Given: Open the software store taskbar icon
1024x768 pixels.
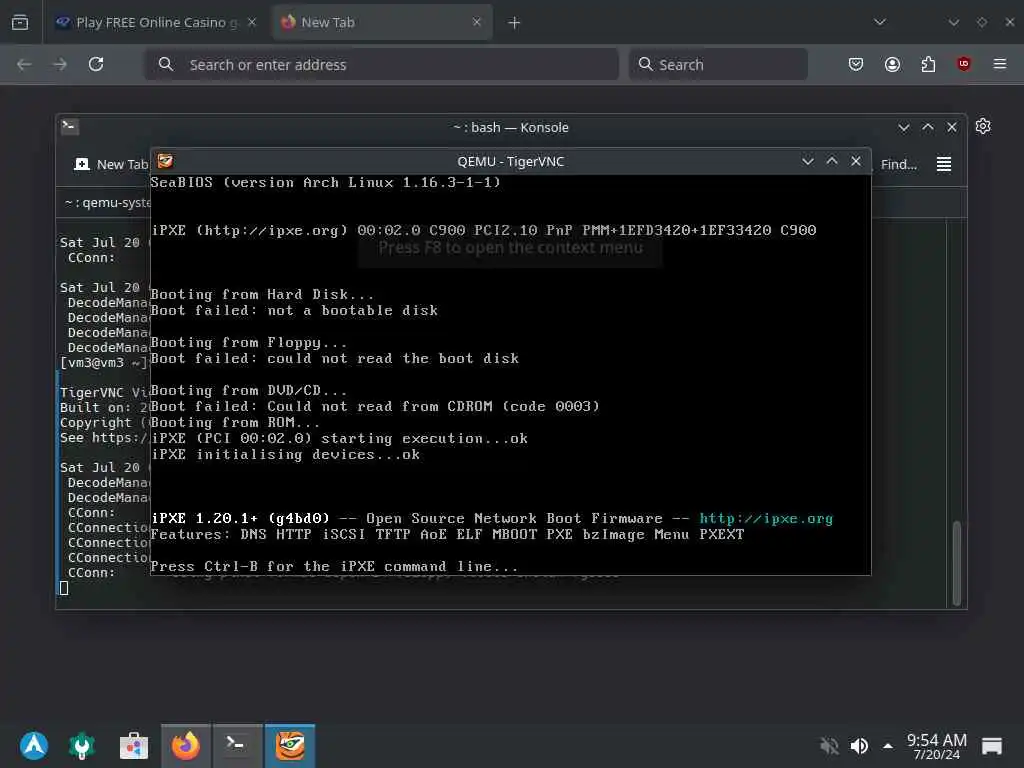Looking at the screenshot, I should [x=134, y=745].
